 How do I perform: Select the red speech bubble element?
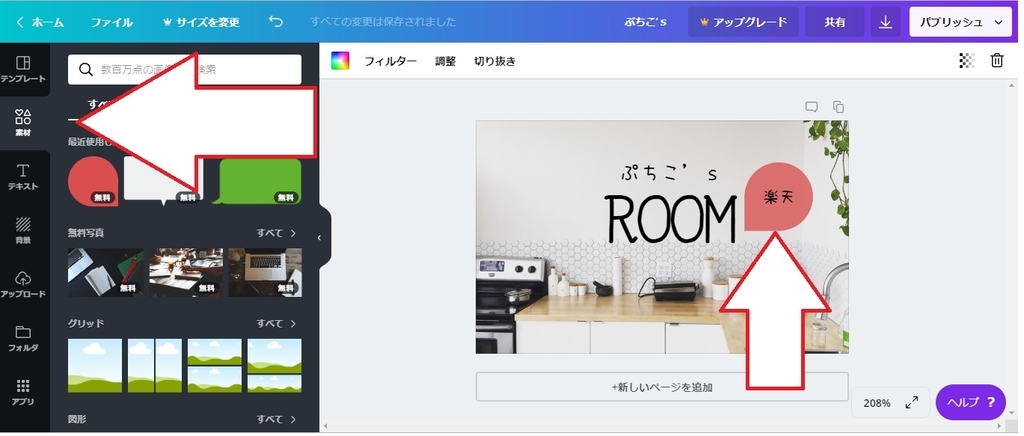coord(93,181)
